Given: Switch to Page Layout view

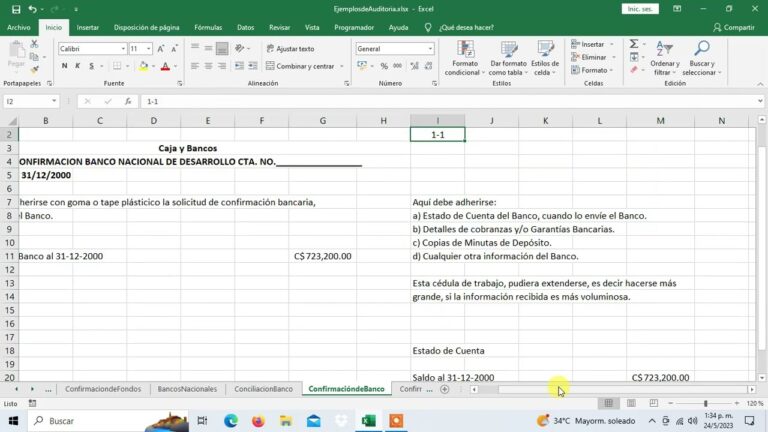Looking at the screenshot, I should click(x=631, y=403).
